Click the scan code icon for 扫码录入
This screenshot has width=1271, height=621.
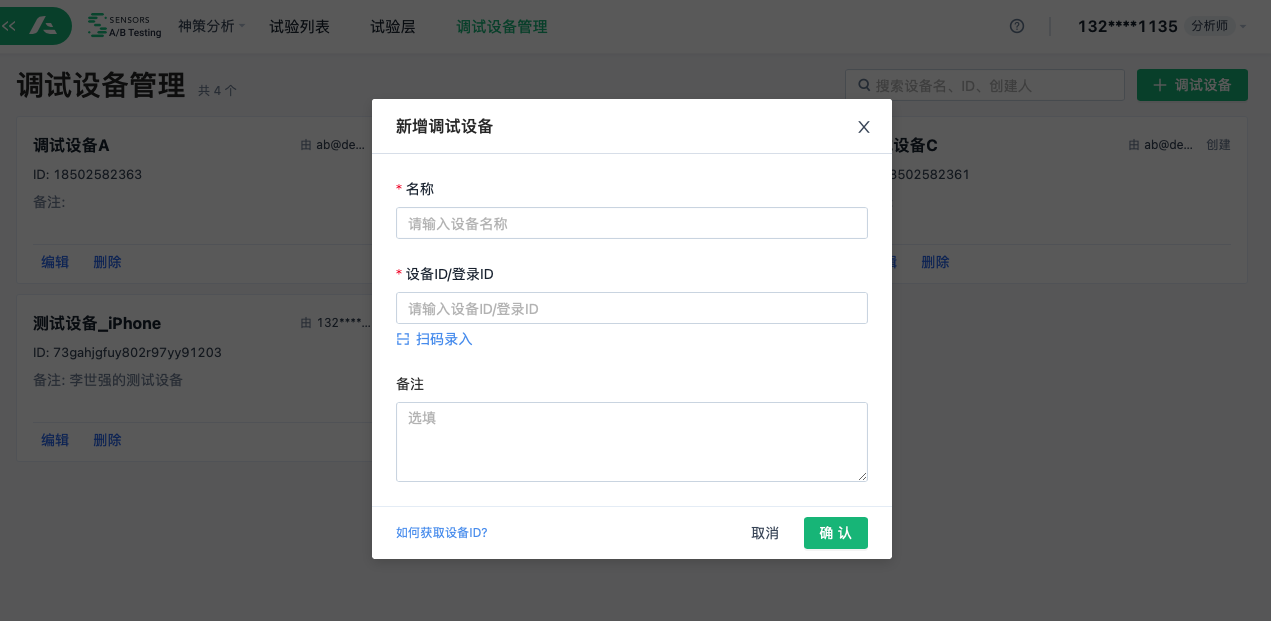tap(403, 339)
